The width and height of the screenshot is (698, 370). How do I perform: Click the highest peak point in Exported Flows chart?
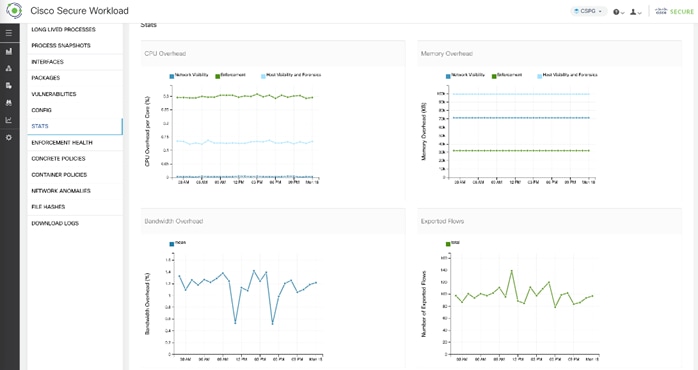coord(511,270)
